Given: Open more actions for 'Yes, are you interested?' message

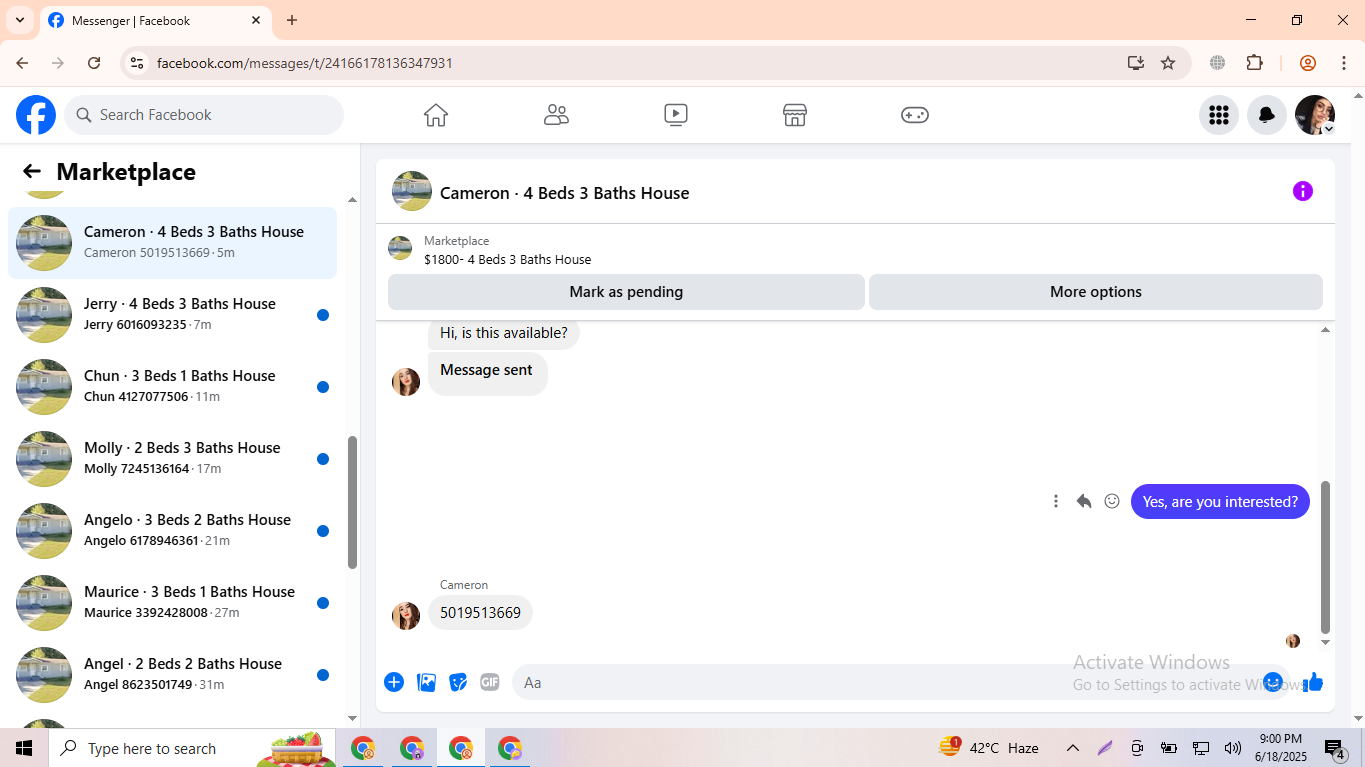Looking at the screenshot, I should point(1055,501).
